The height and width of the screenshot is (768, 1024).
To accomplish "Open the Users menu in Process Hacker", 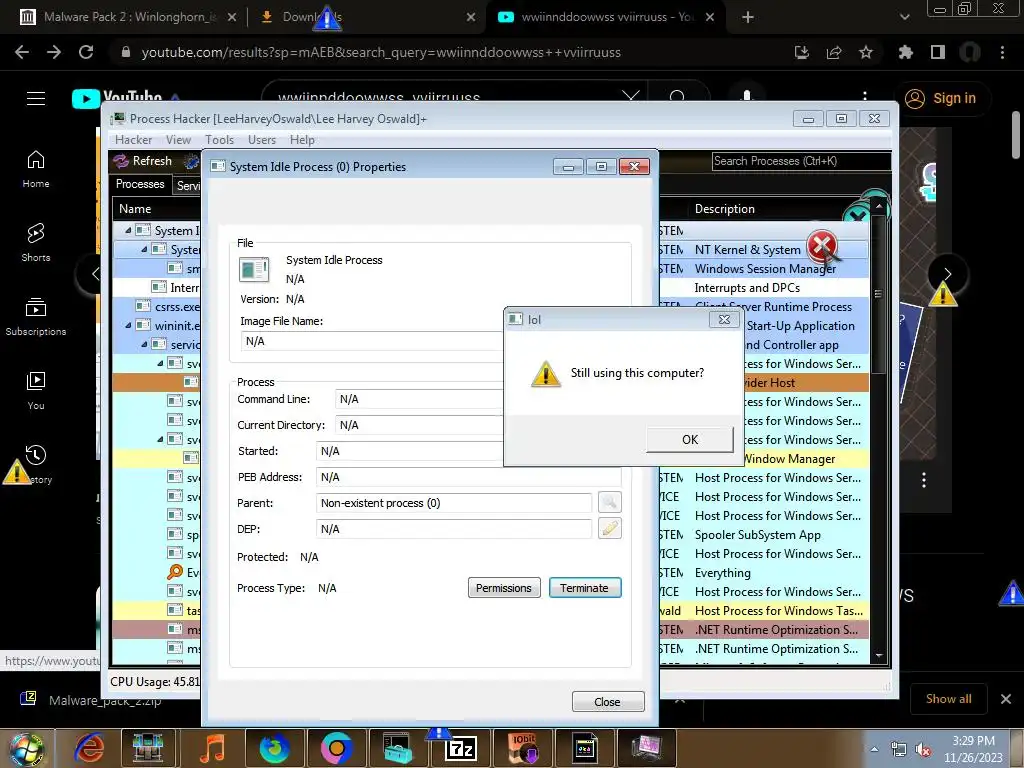I will point(262,140).
